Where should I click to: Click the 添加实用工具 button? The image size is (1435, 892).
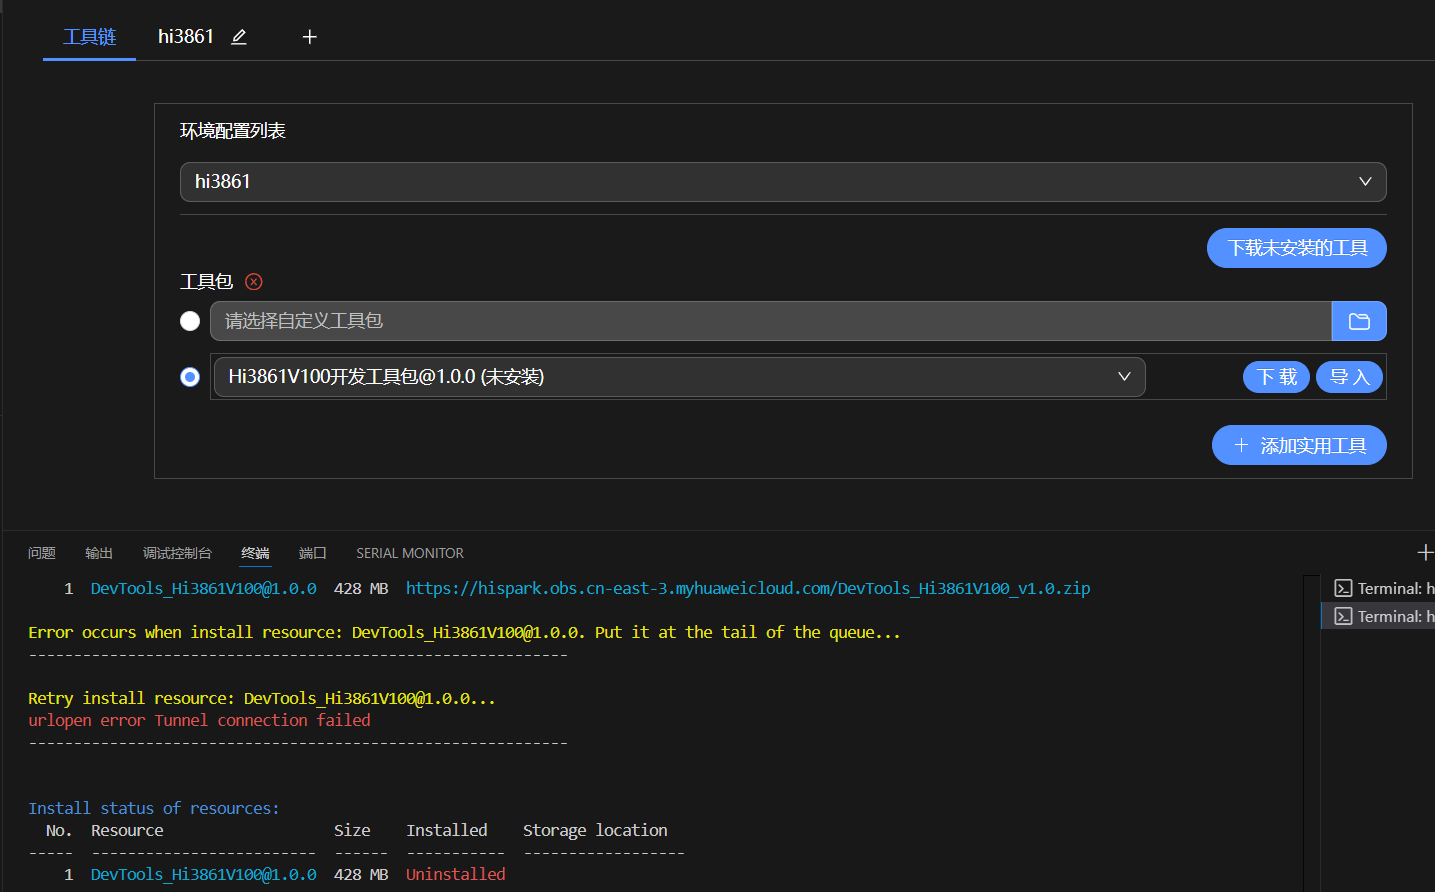pos(1299,445)
